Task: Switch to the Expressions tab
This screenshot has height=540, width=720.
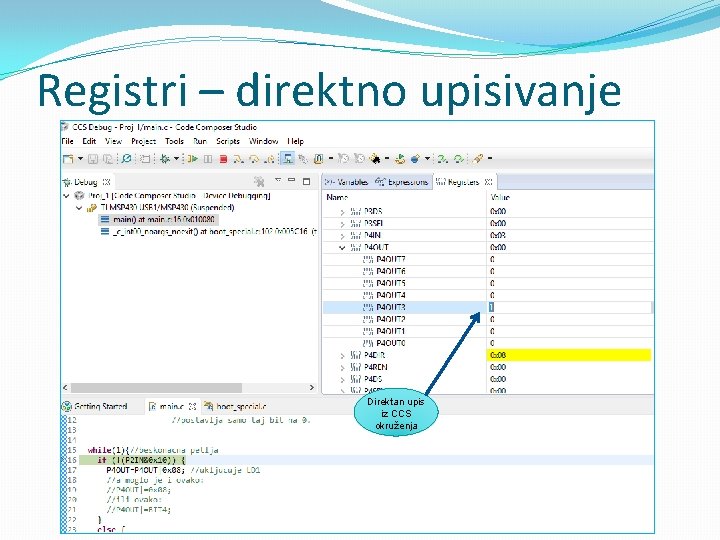Action: tap(402, 182)
